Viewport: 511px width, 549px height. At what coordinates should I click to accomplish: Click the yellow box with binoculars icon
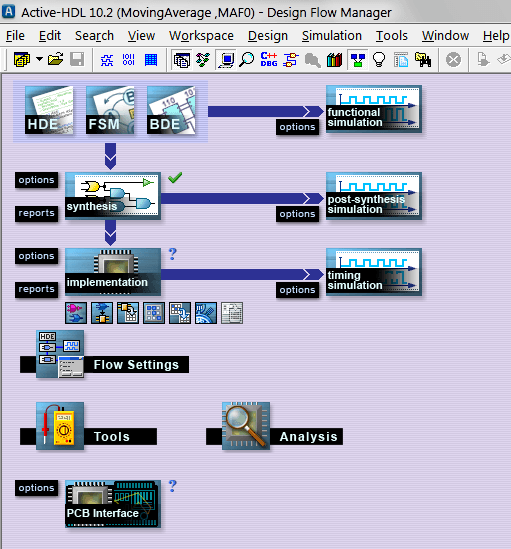[423, 60]
